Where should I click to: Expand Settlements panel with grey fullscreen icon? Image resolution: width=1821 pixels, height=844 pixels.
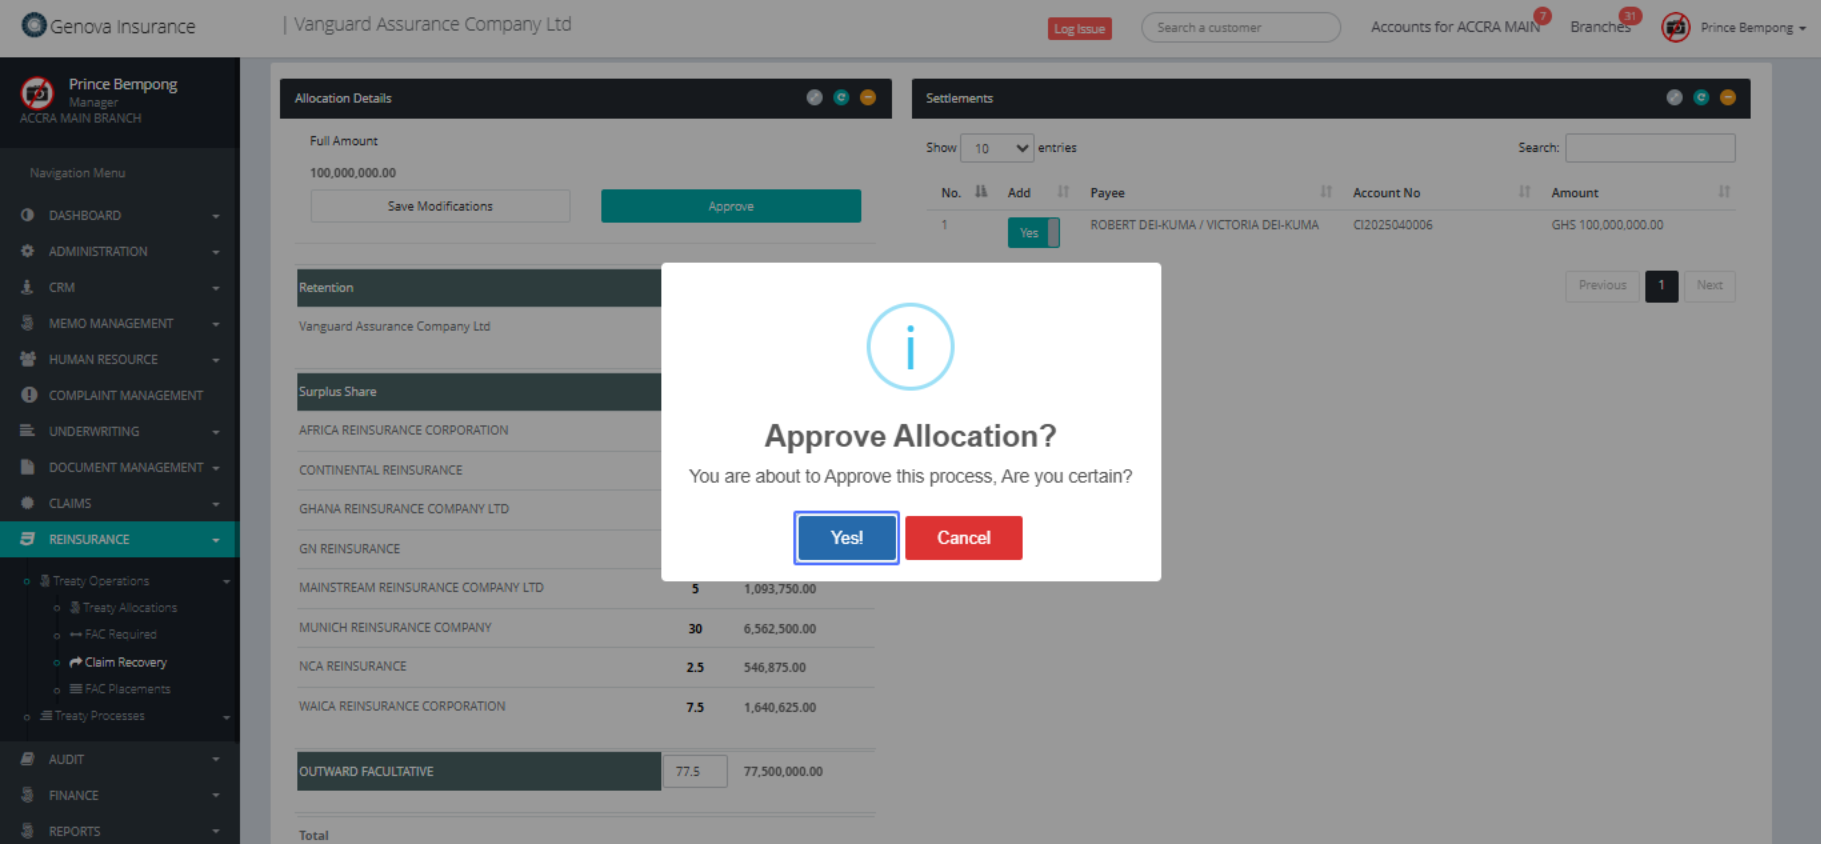pos(1673,98)
